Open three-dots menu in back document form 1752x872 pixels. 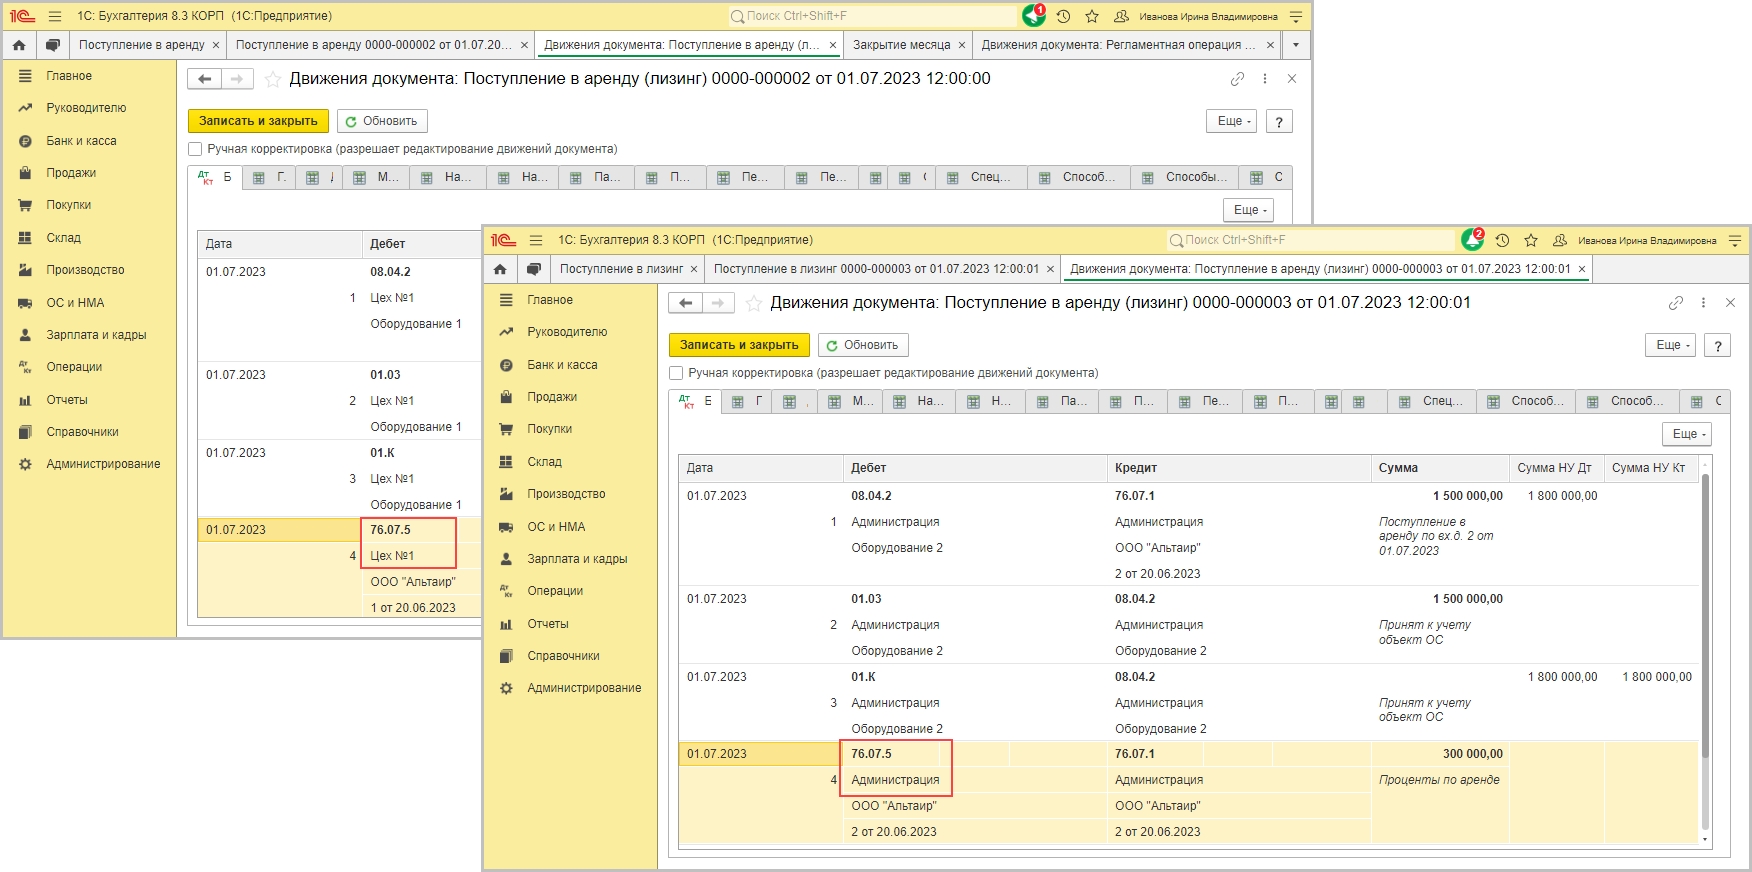click(1265, 79)
